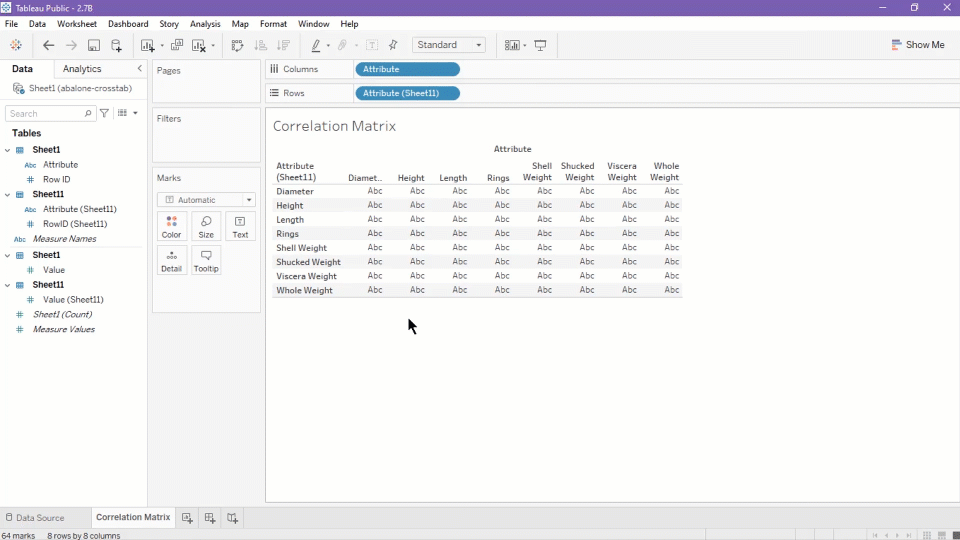
Task: Click the New worksheet tab icon
Action: (x=187, y=518)
